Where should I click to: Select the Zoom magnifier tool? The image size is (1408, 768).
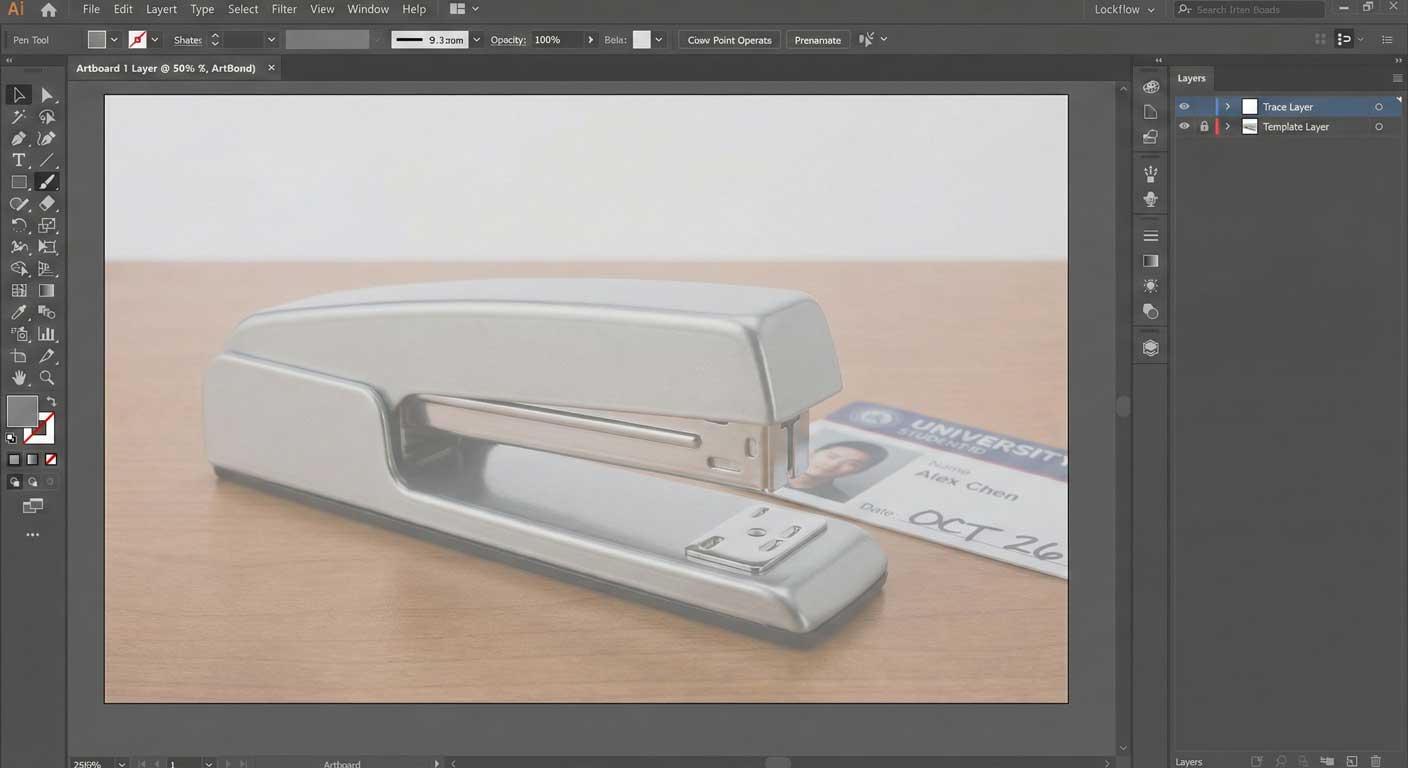tap(47, 378)
